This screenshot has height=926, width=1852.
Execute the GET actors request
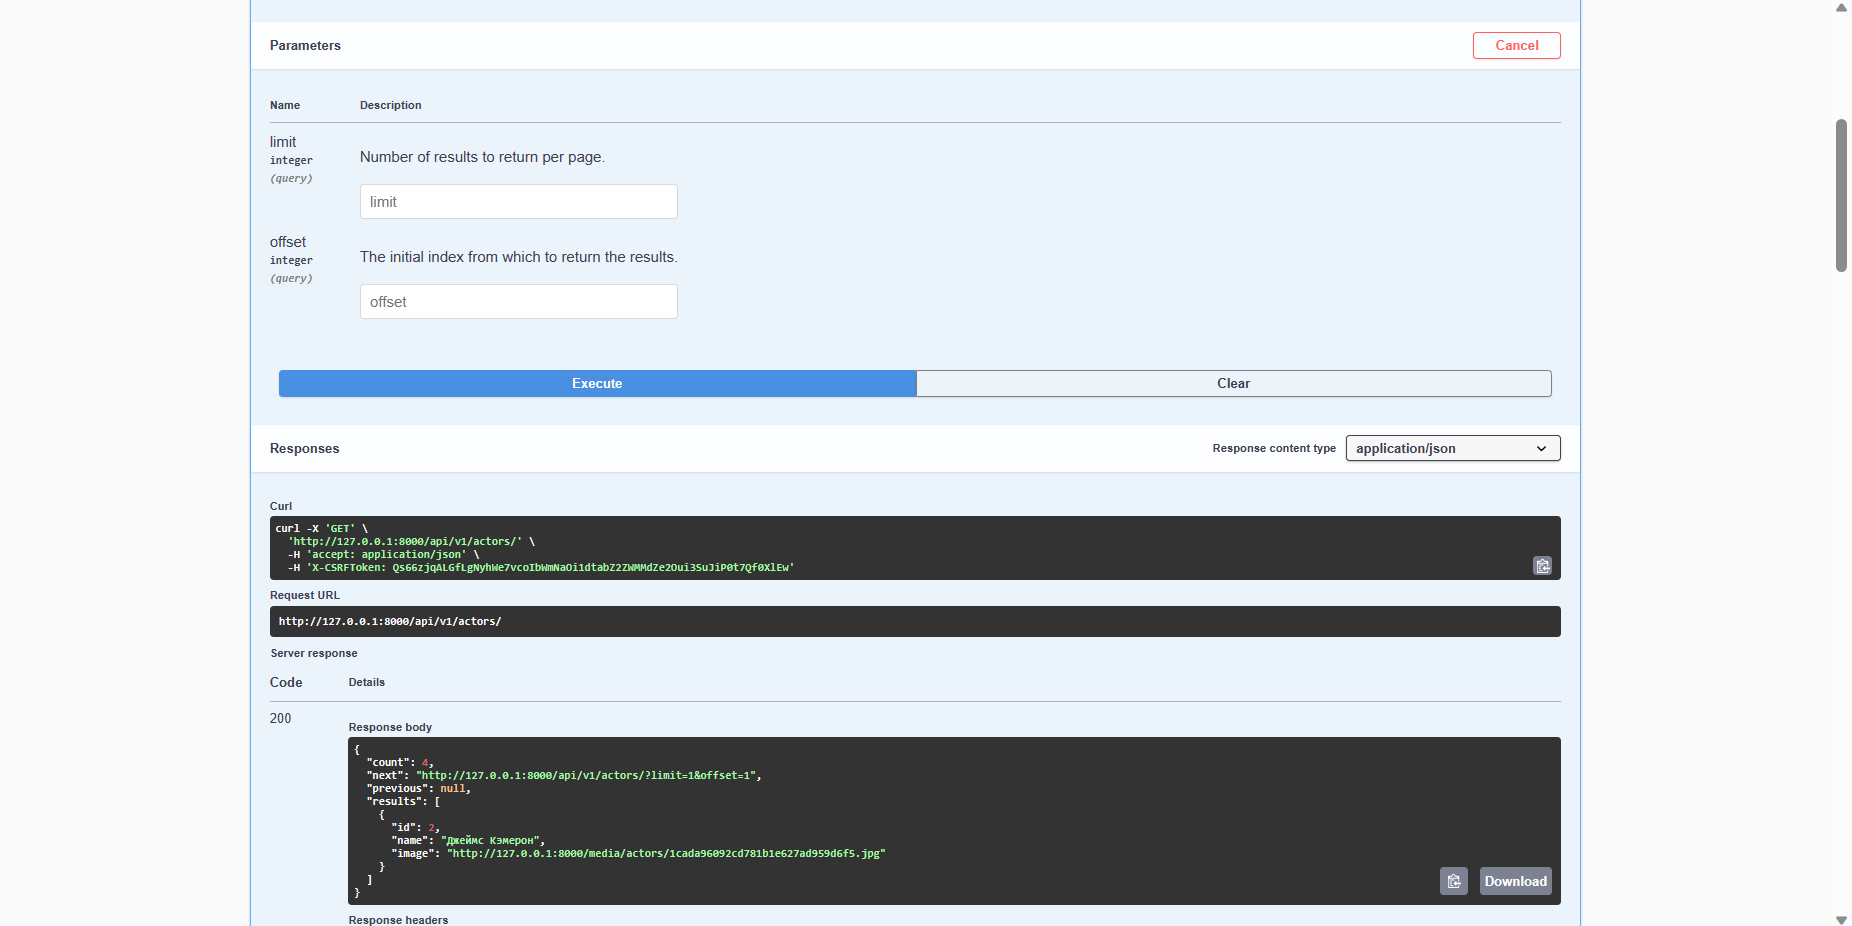[596, 383]
